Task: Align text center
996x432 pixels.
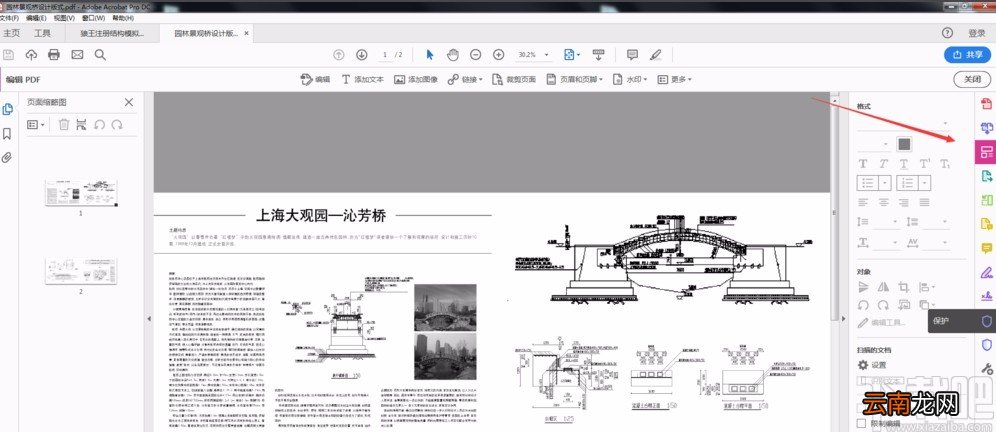Action: pyautogui.click(x=883, y=202)
